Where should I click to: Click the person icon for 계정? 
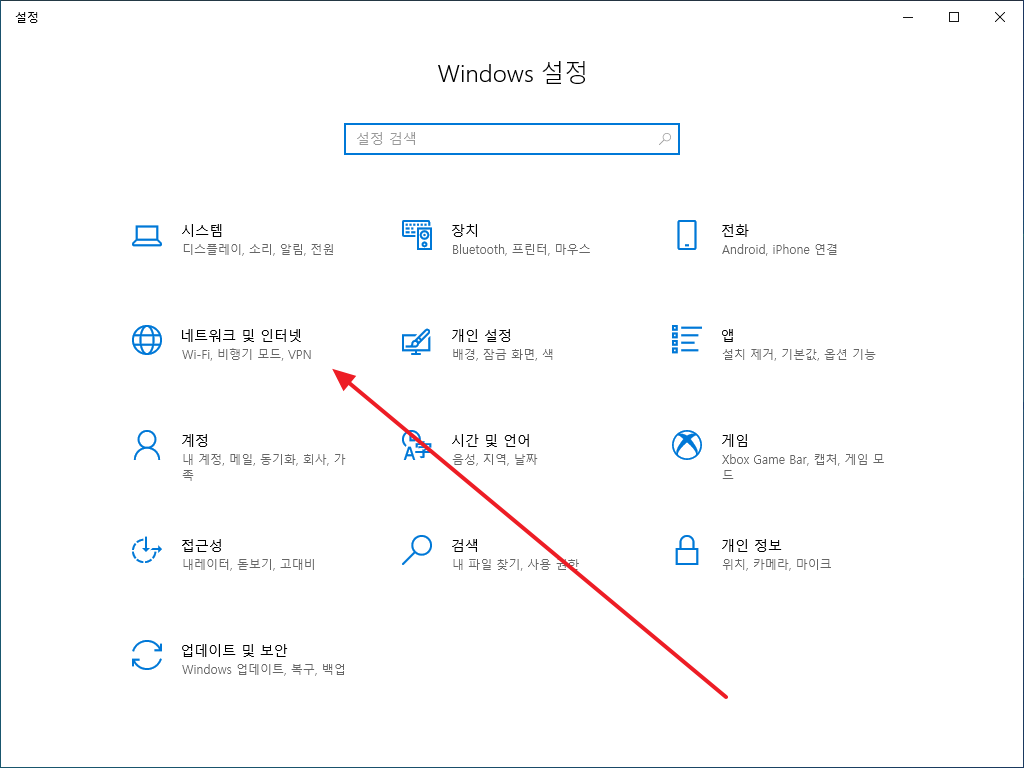147,445
